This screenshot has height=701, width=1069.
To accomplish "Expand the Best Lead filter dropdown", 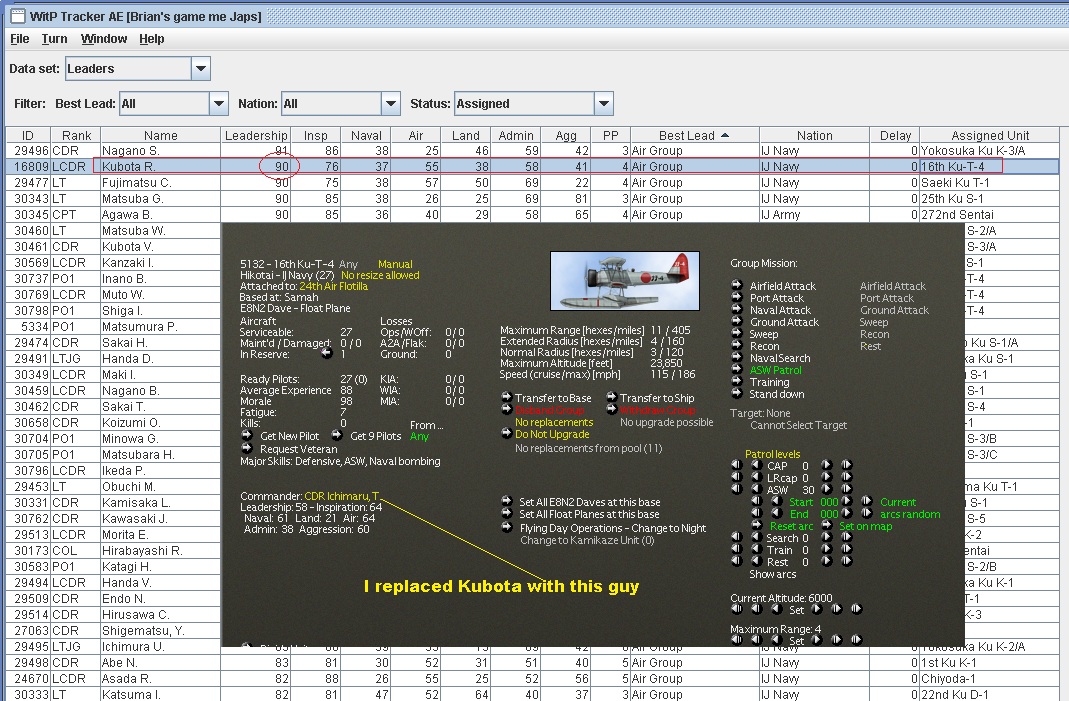I will (219, 104).
